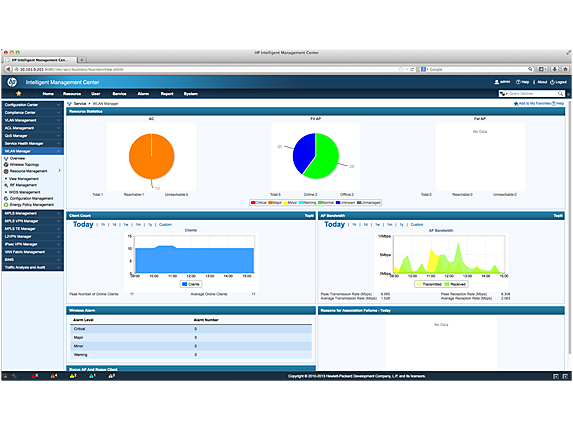Click the Logout power icon
This screenshot has height=430, width=573.
click(x=552, y=82)
